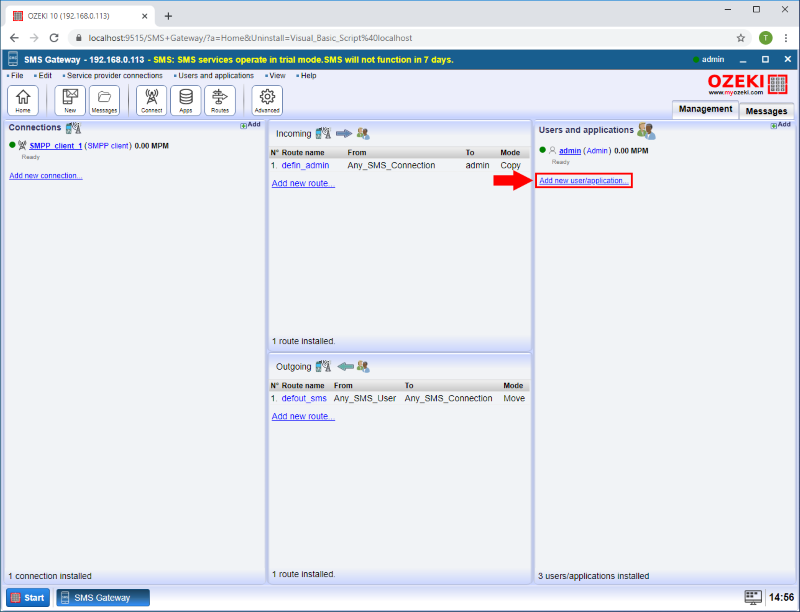Open the View menu
Viewport: 800px width, 612px height.
(277, 75)
